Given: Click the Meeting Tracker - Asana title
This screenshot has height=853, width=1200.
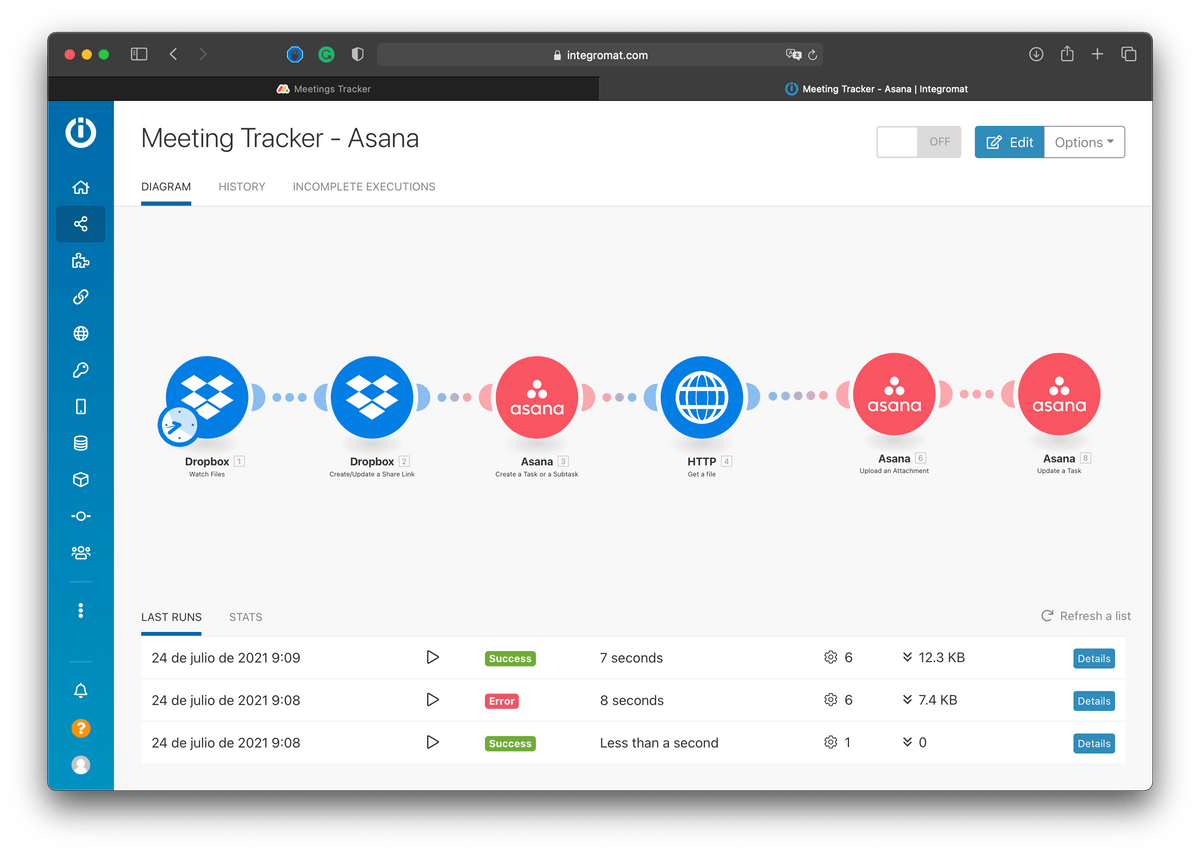Looking at the screenshot, I should coord(280,139).
